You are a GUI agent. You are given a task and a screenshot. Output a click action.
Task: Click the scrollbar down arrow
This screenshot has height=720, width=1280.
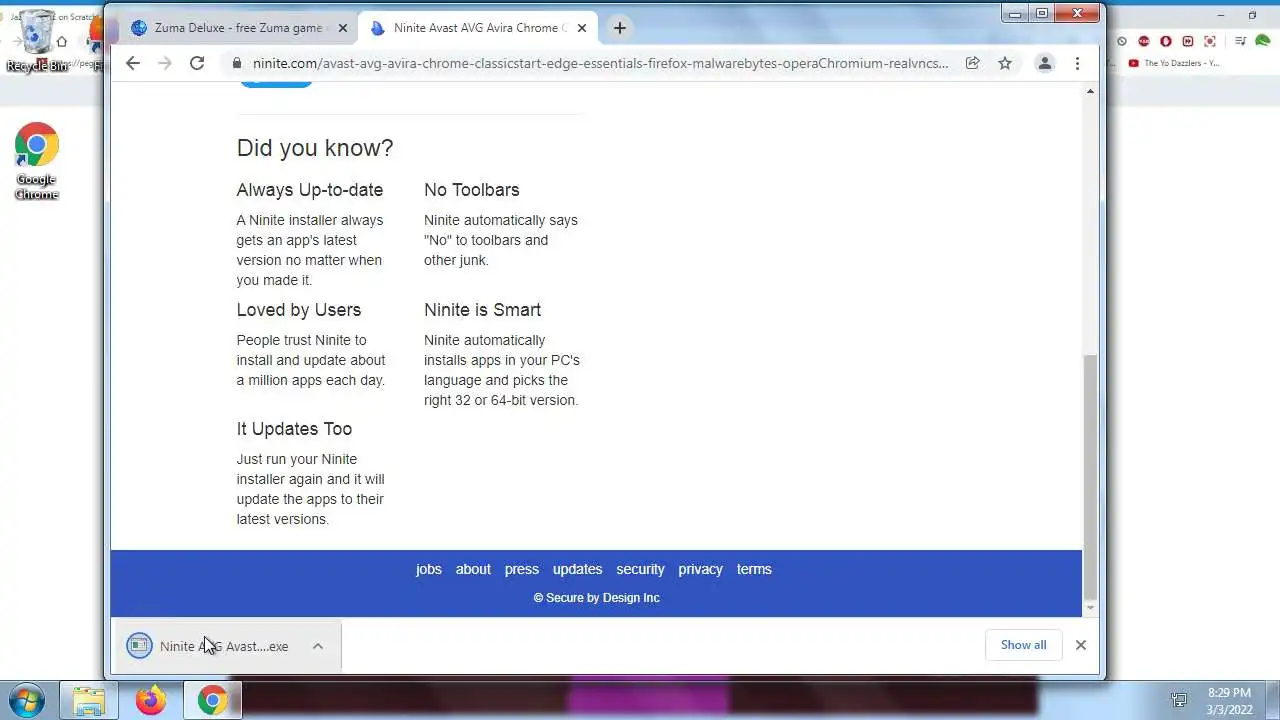tap(1090, 608)
